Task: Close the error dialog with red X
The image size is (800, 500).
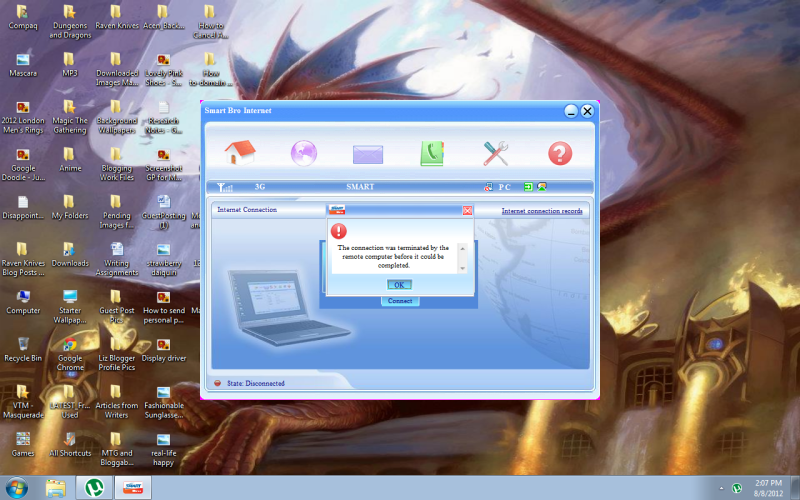Action: click(x=467, y=210)
